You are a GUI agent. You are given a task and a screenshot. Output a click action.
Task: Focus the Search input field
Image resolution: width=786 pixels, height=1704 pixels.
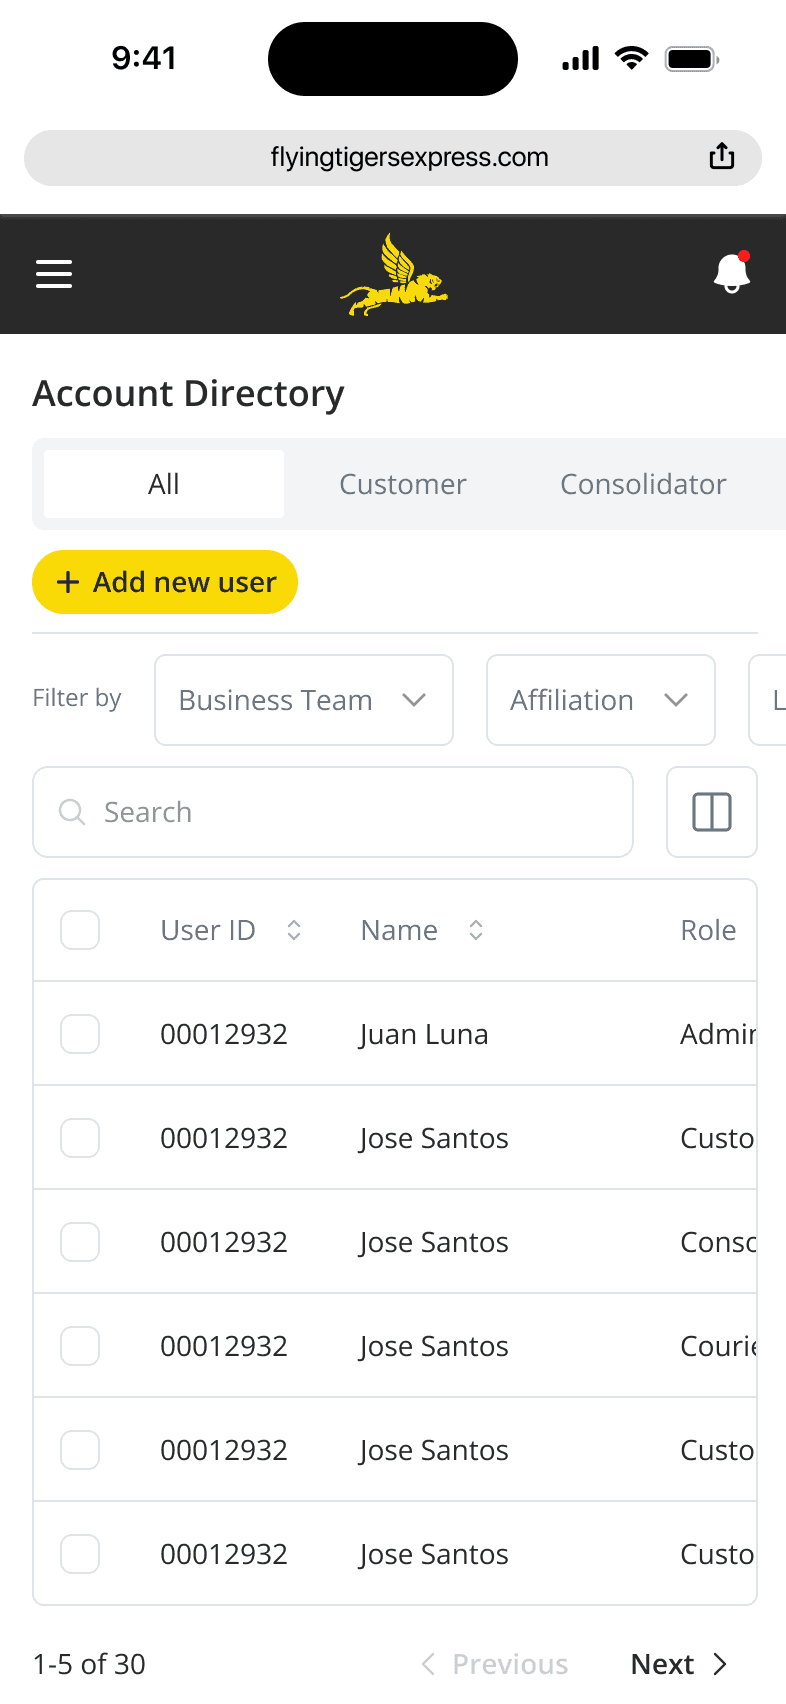tap(333, 812)
